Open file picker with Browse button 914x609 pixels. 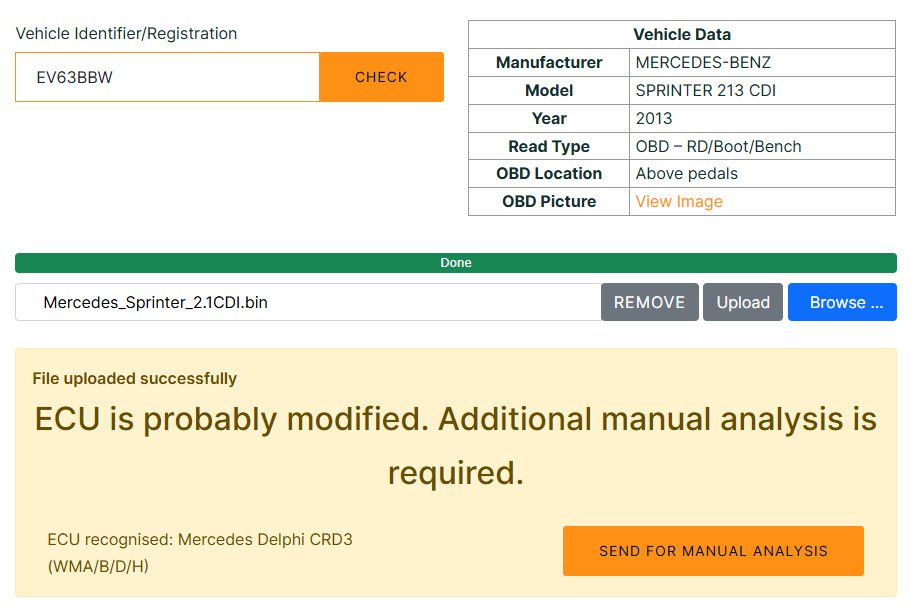(842, 302)
